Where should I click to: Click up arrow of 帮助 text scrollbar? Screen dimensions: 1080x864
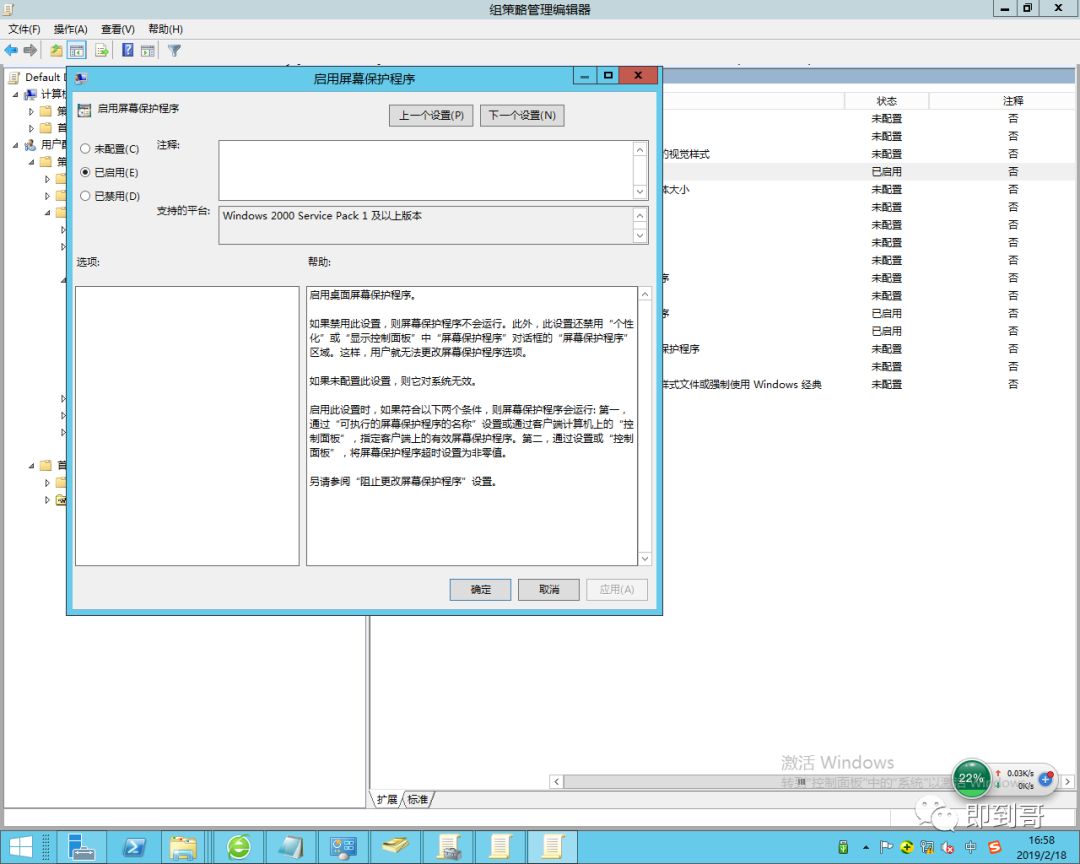click(645, 294)
